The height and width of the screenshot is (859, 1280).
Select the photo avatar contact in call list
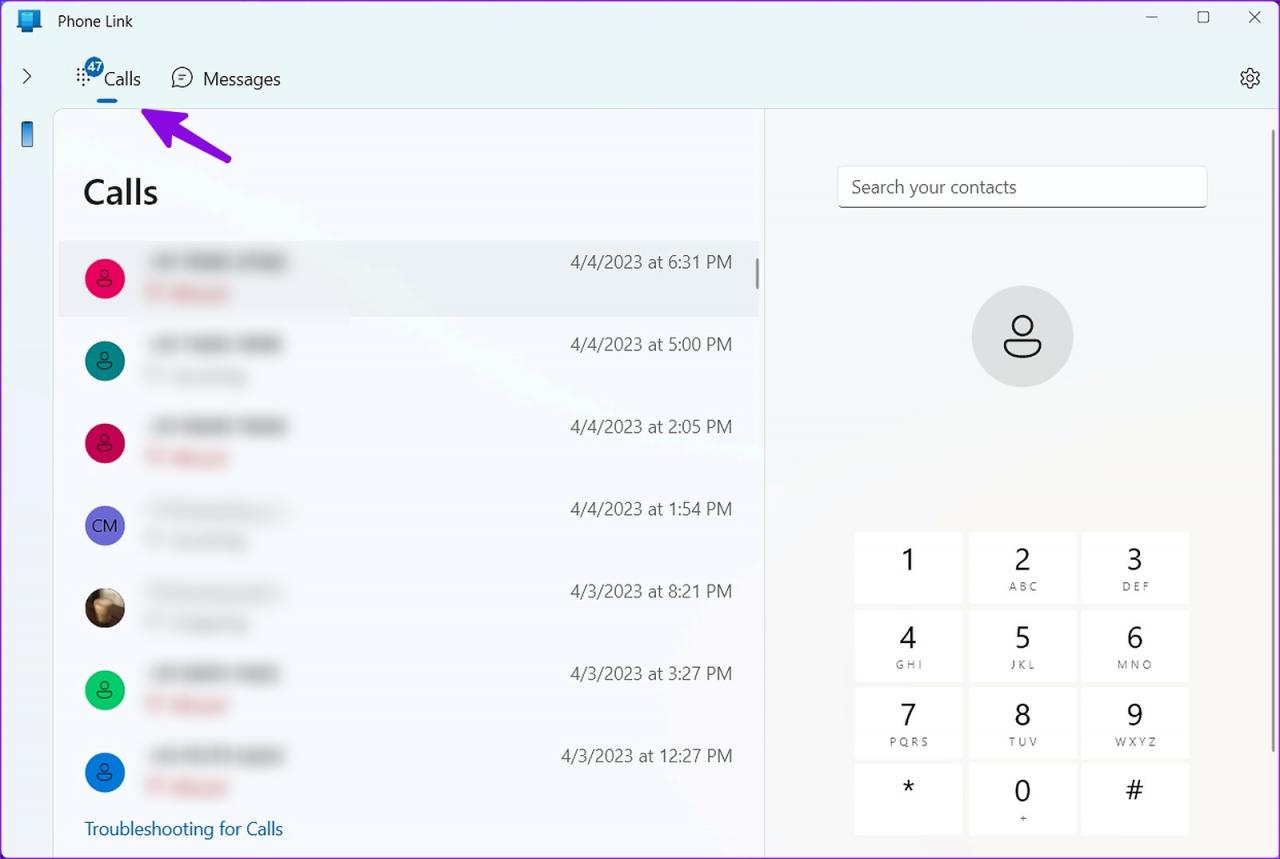click(105, 608)
